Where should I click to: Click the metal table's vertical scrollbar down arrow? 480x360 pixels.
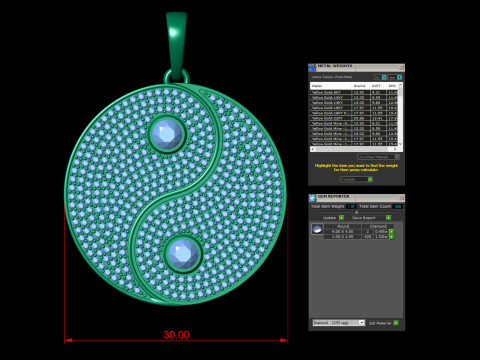(x=400, y=144)
